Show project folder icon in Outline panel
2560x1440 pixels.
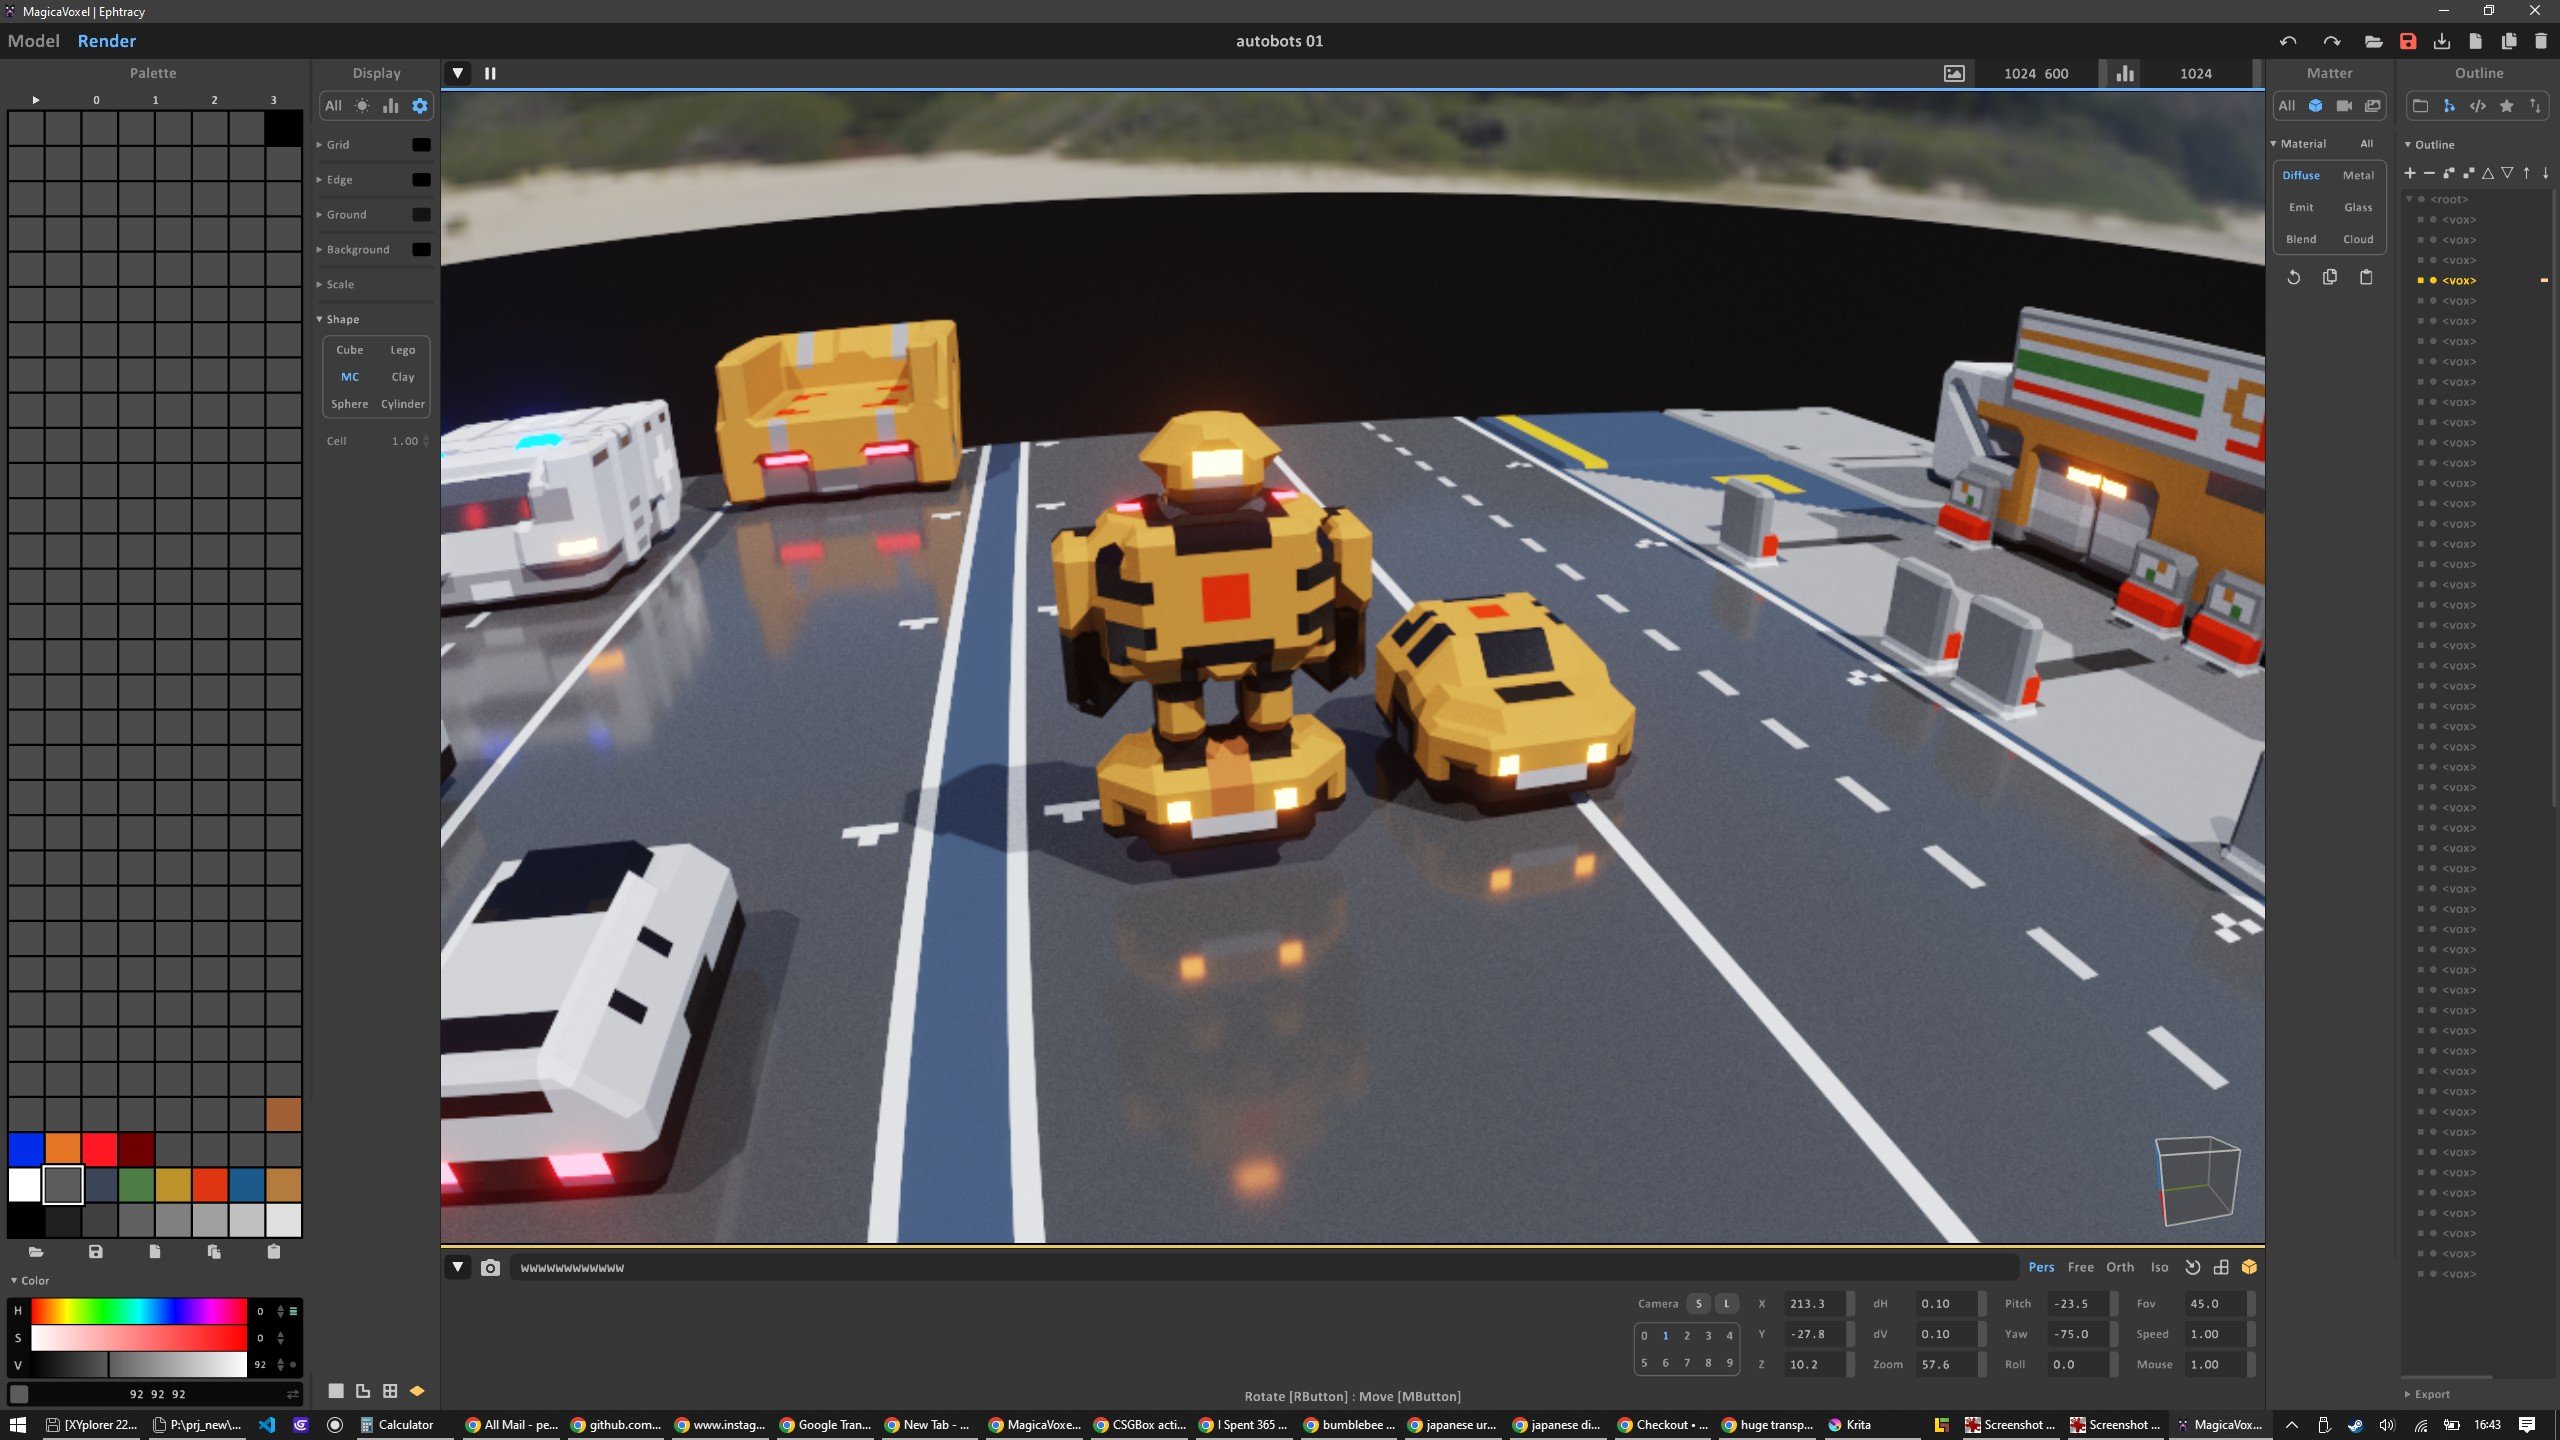coord(2420,105)
